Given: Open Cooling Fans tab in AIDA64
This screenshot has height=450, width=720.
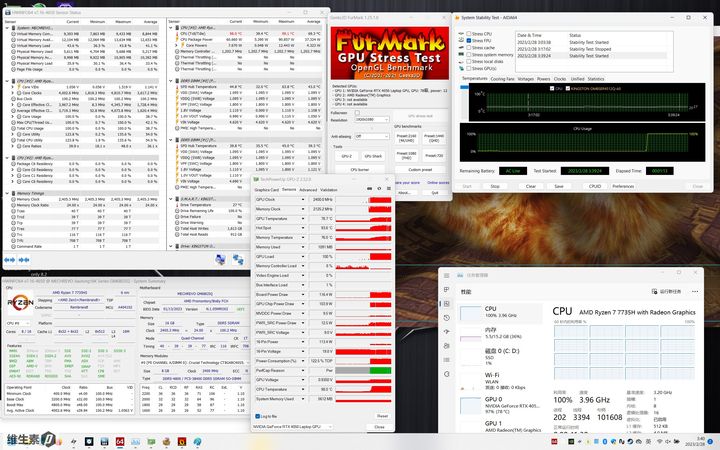Looking at the screenshot, I should (x=502, y=79).
